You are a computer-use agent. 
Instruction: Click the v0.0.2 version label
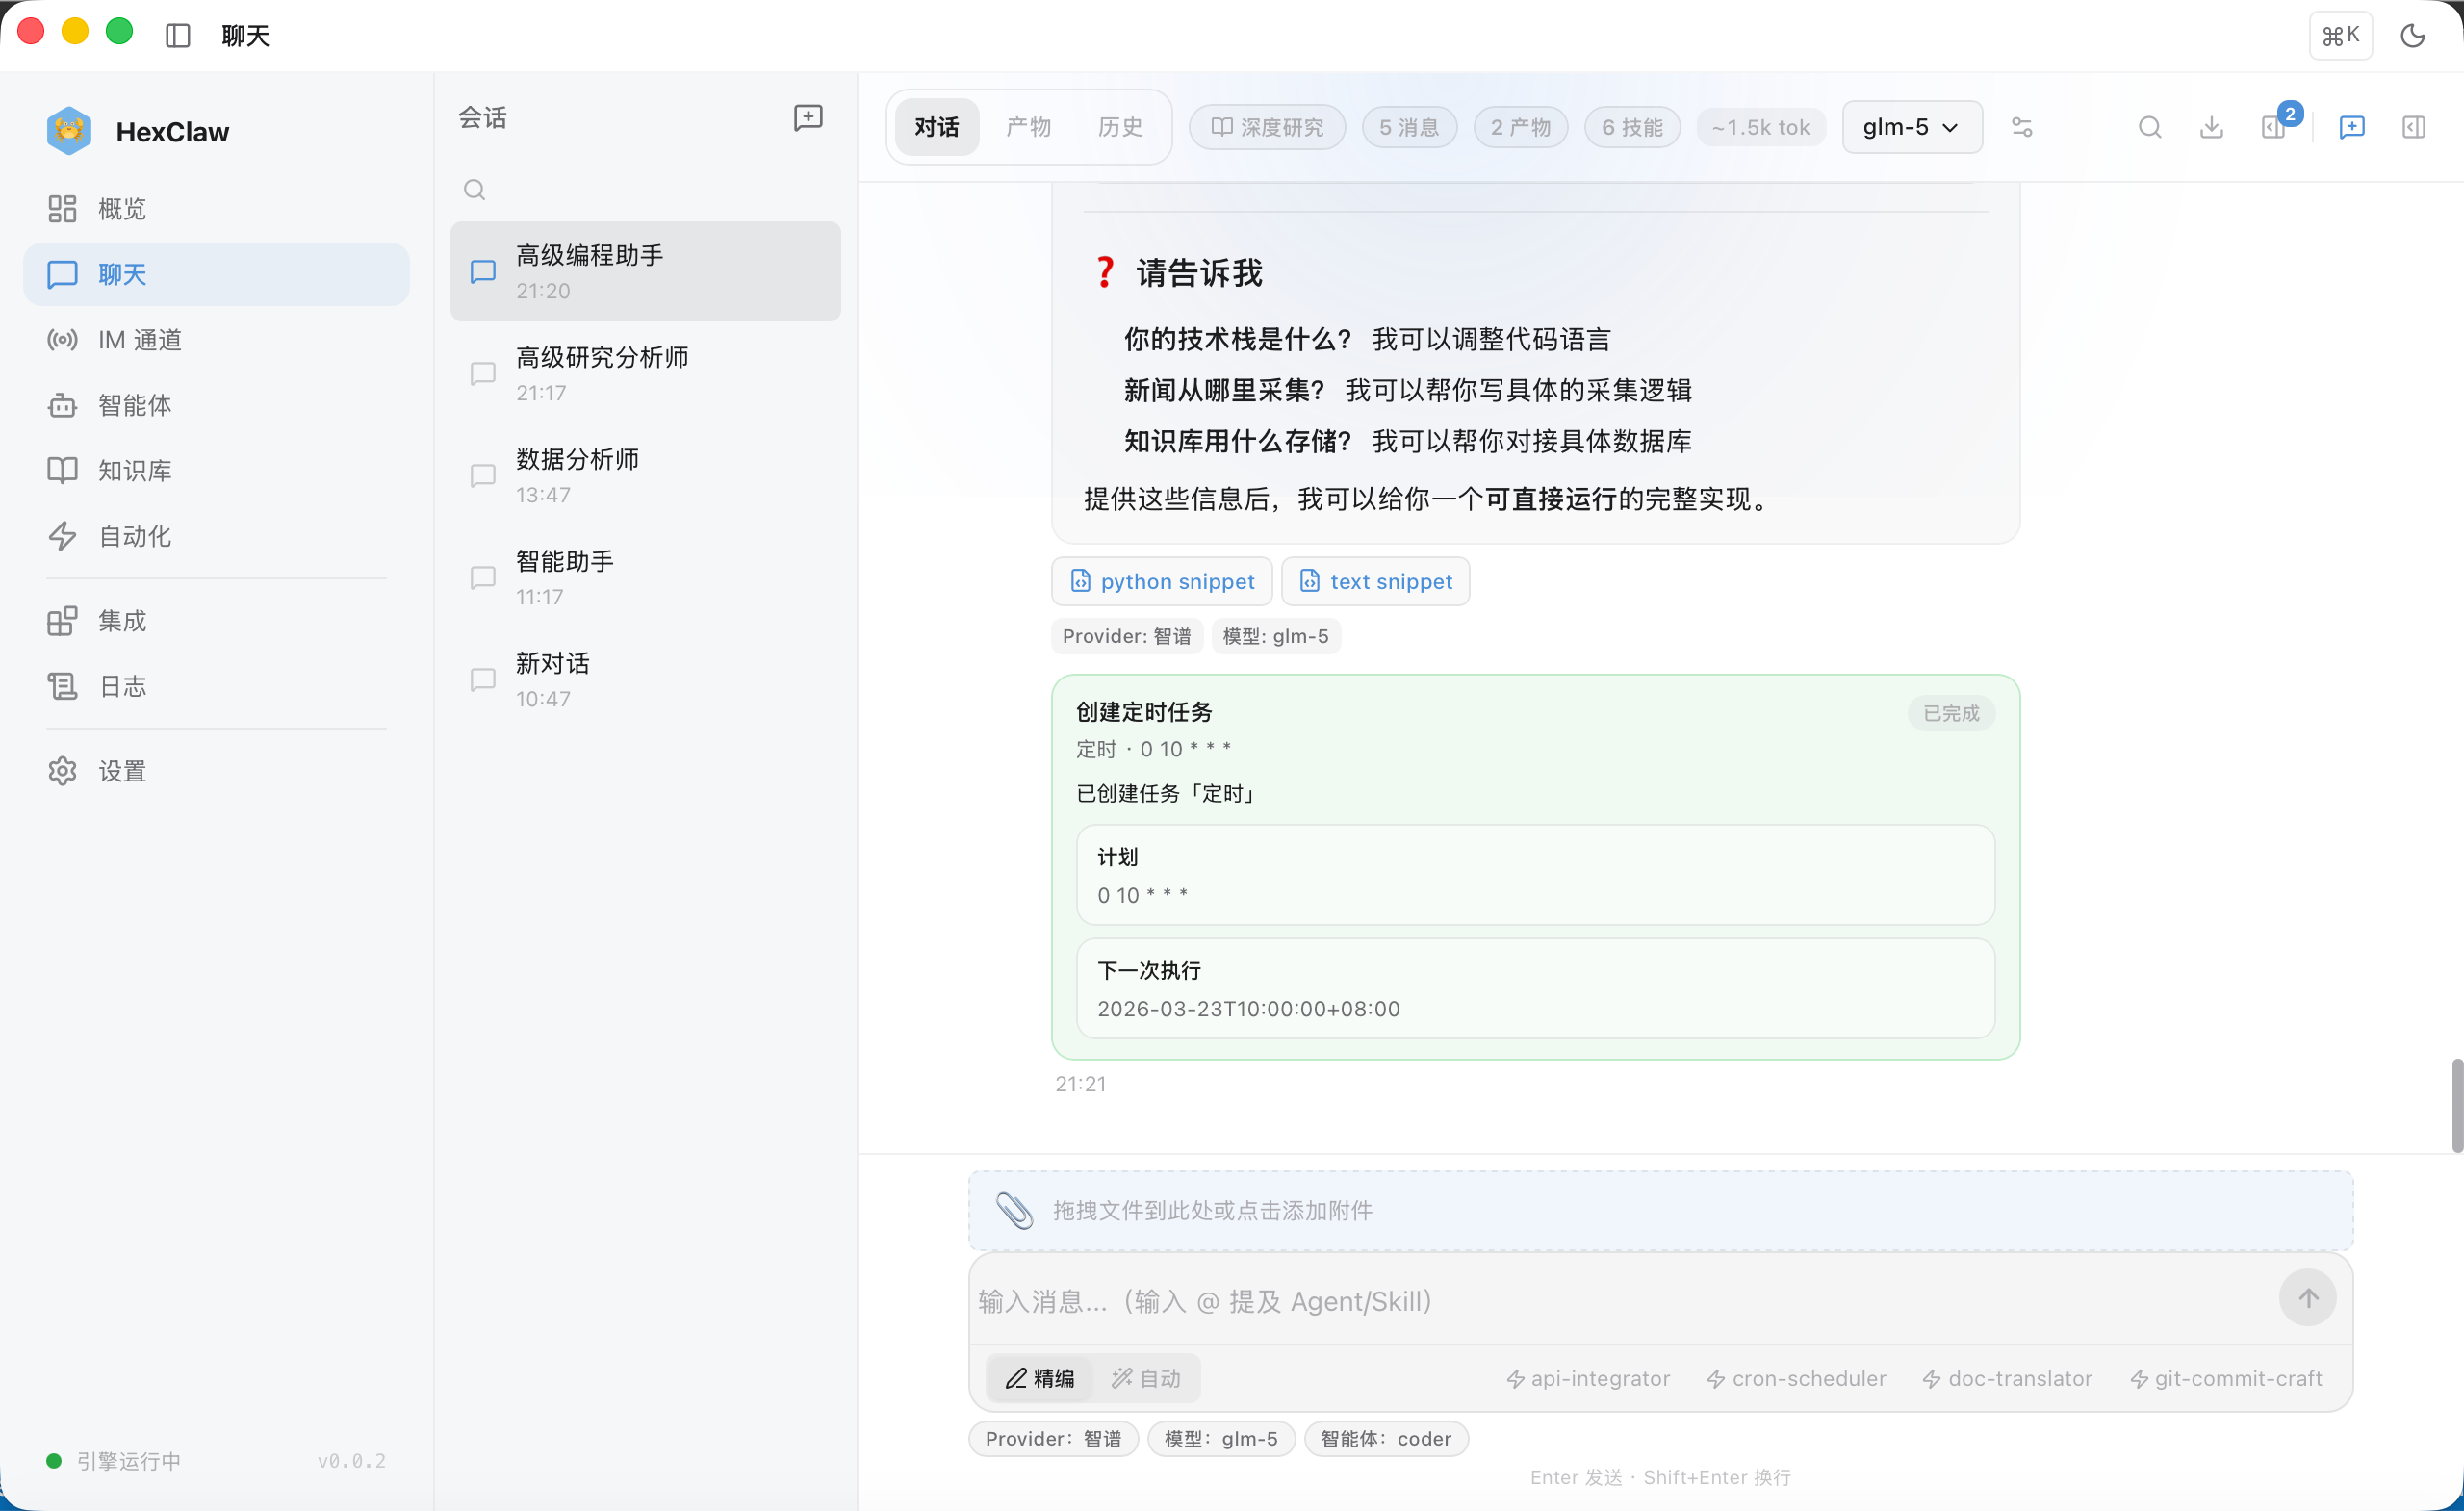(352, 1461)
